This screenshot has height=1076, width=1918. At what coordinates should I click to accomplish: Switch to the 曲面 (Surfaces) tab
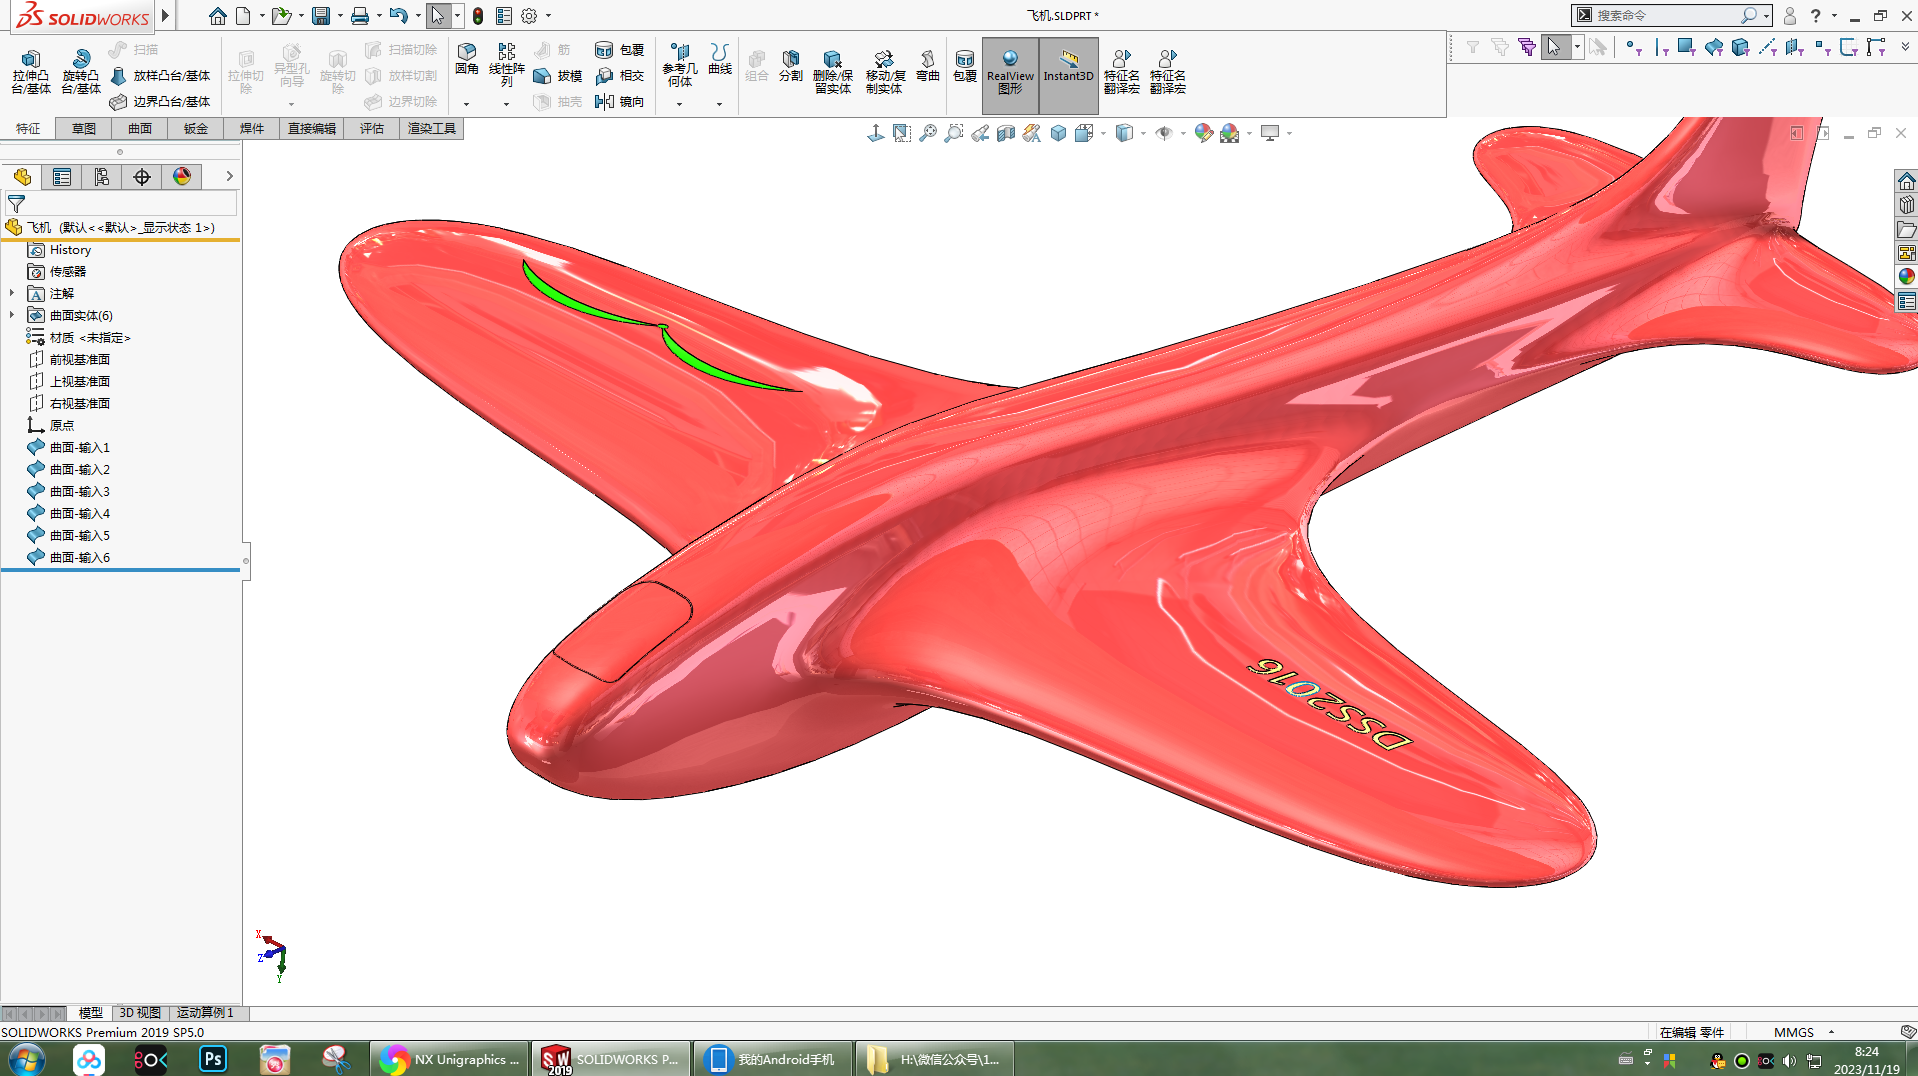[140, 129]
